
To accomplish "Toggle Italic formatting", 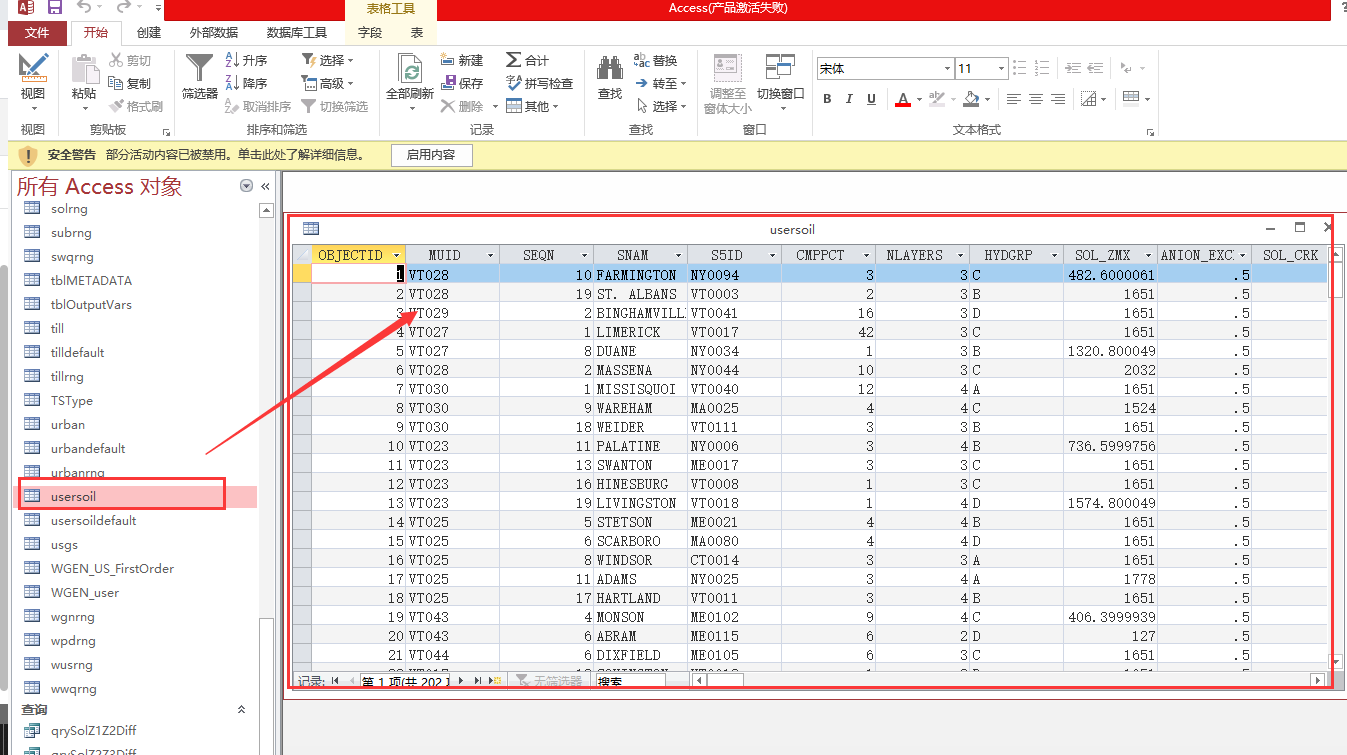I will [849, 99].
